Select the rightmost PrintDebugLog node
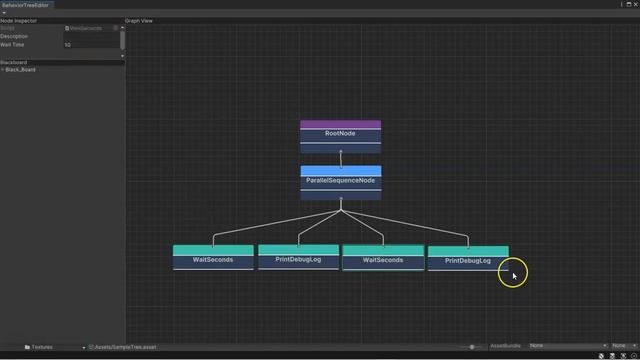 [468, 258]
